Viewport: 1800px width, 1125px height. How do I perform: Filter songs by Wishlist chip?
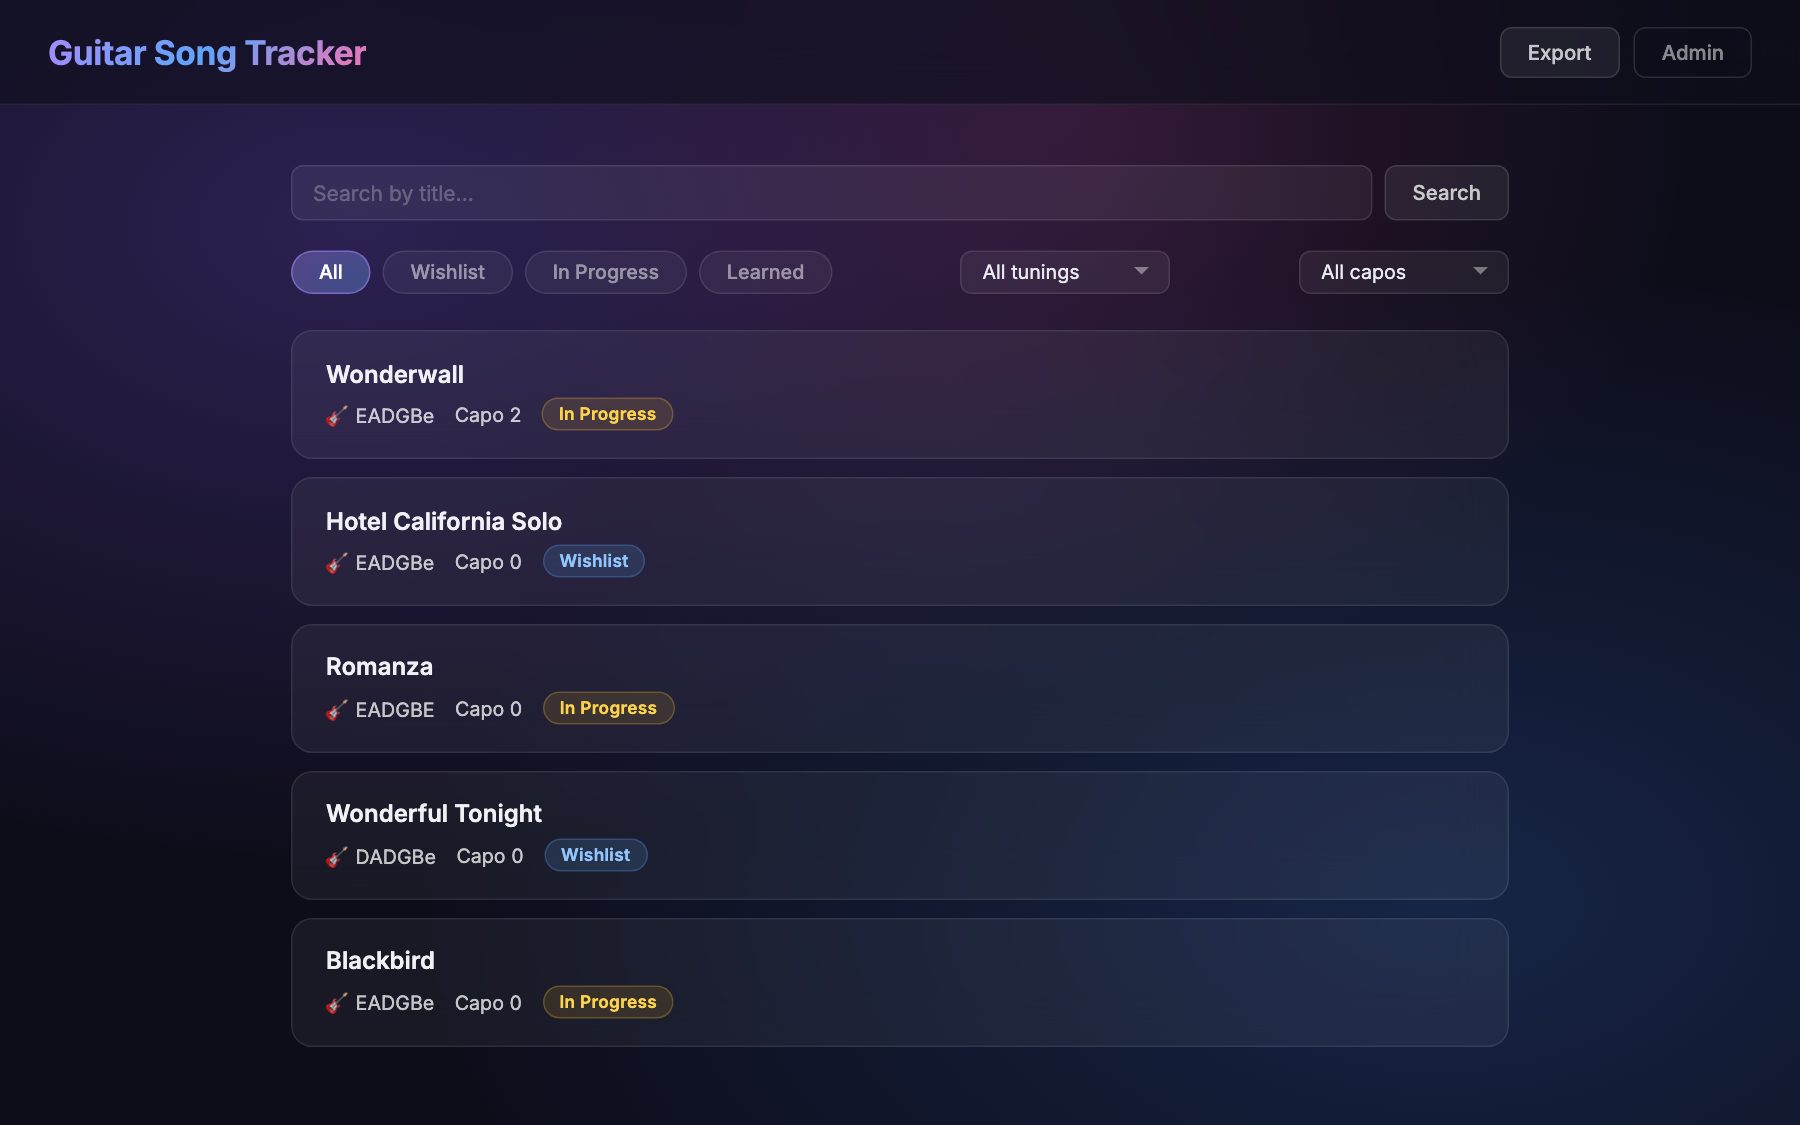[447, 272]
